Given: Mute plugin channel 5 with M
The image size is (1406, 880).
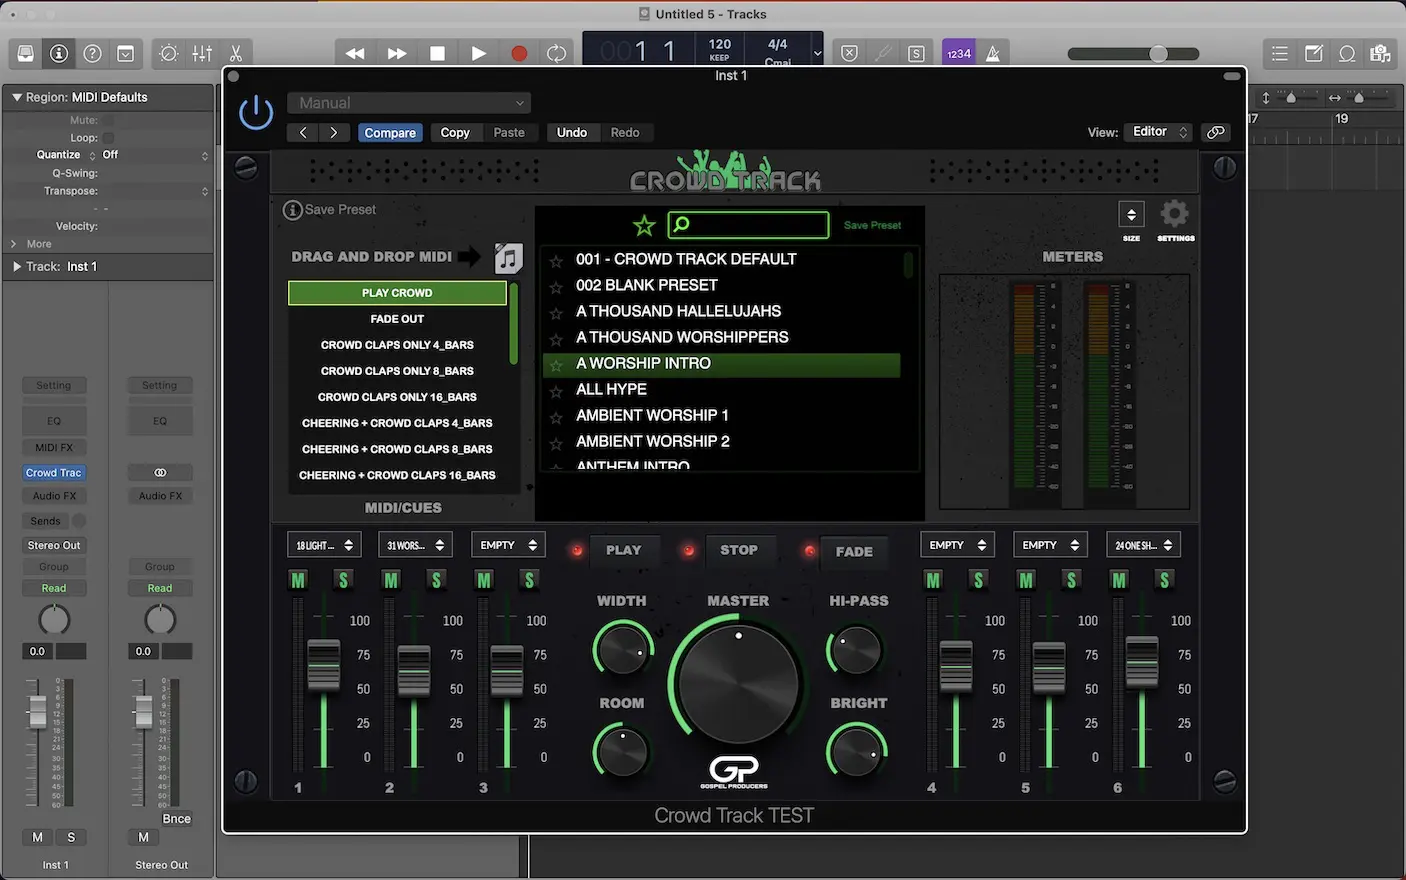Looking at the screenshot, I should click(x=1026, y=580).
